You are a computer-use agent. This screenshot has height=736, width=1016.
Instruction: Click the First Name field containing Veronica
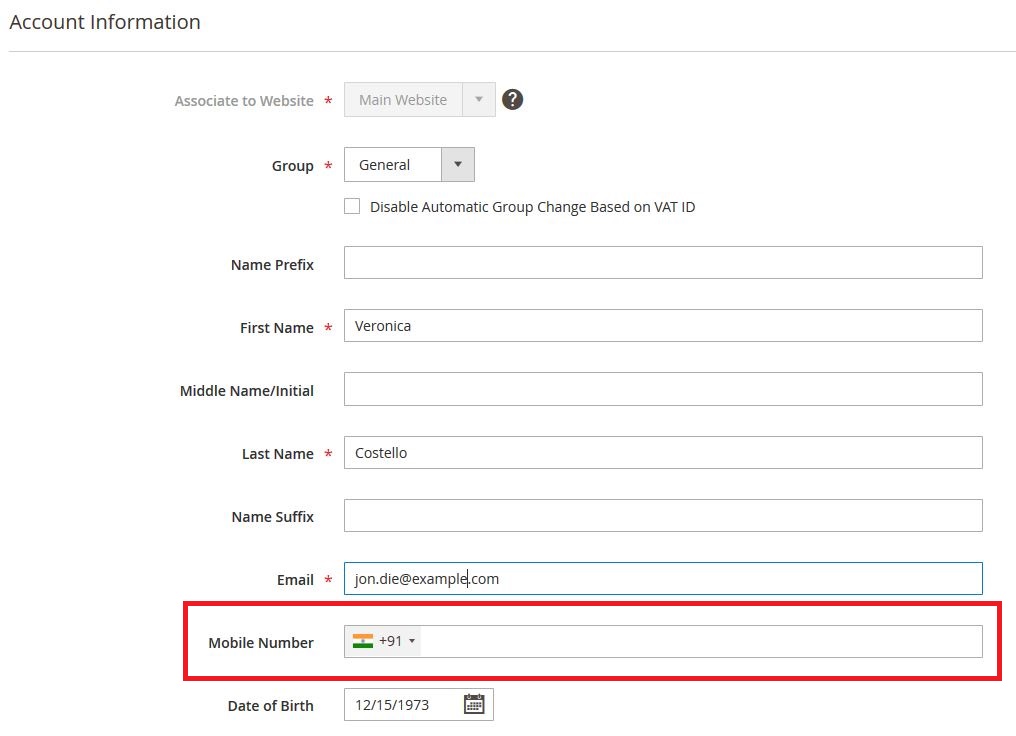[x=662, y=326]
